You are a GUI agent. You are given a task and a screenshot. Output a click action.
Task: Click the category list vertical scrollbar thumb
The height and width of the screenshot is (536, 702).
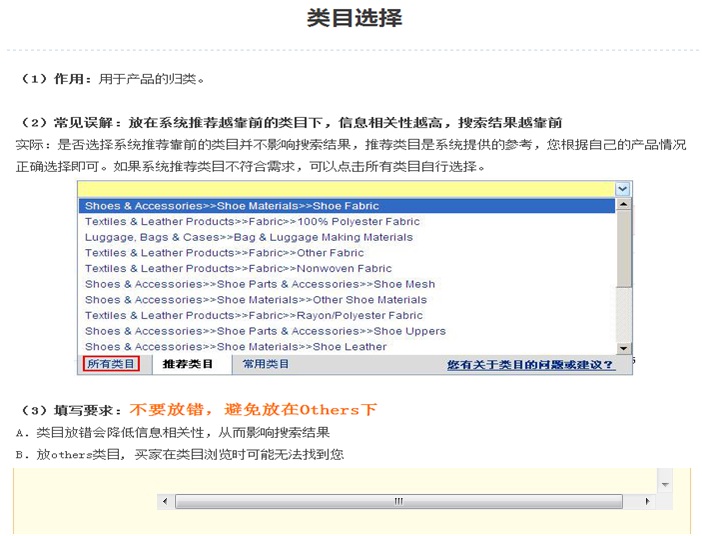(x=624, y=249)
